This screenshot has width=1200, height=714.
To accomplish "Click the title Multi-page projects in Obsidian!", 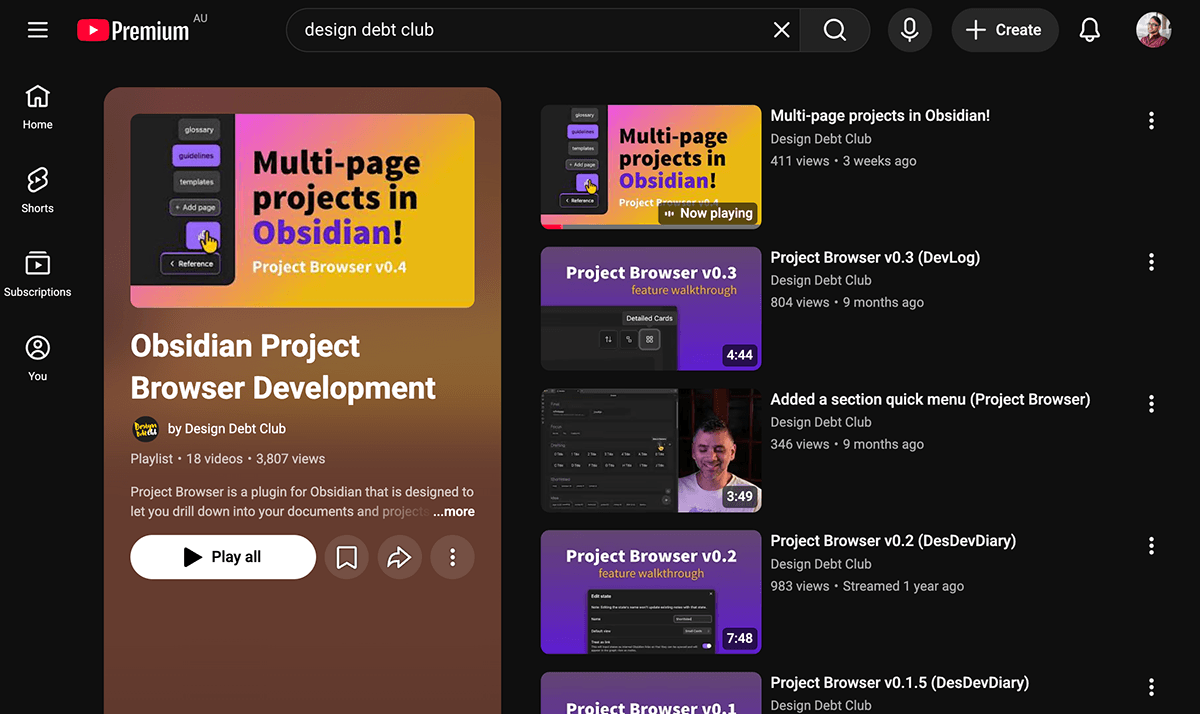I will click(x=880, y=116).
